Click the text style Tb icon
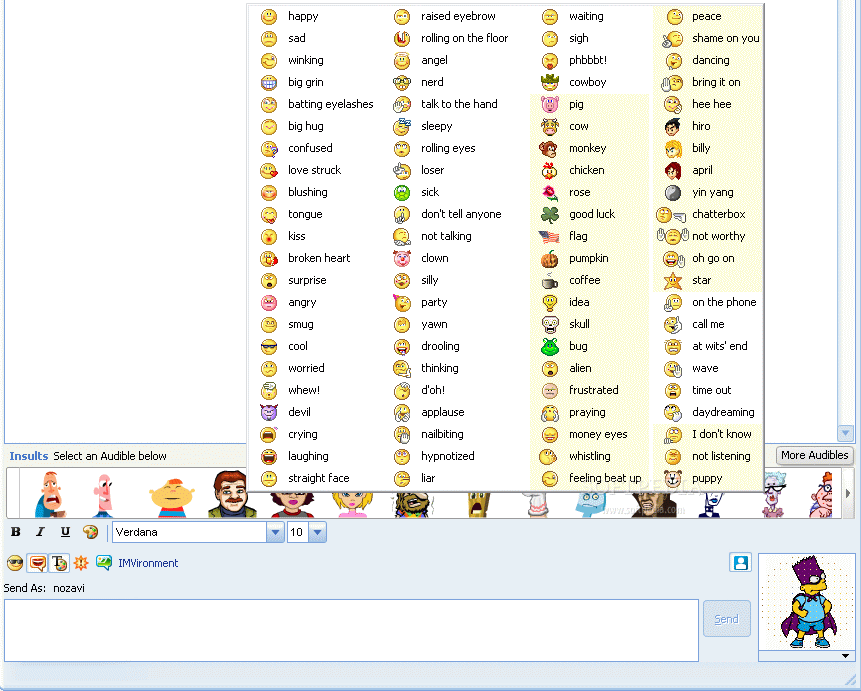The width and height of the screenshot is (861, 691). coord(58,563)
